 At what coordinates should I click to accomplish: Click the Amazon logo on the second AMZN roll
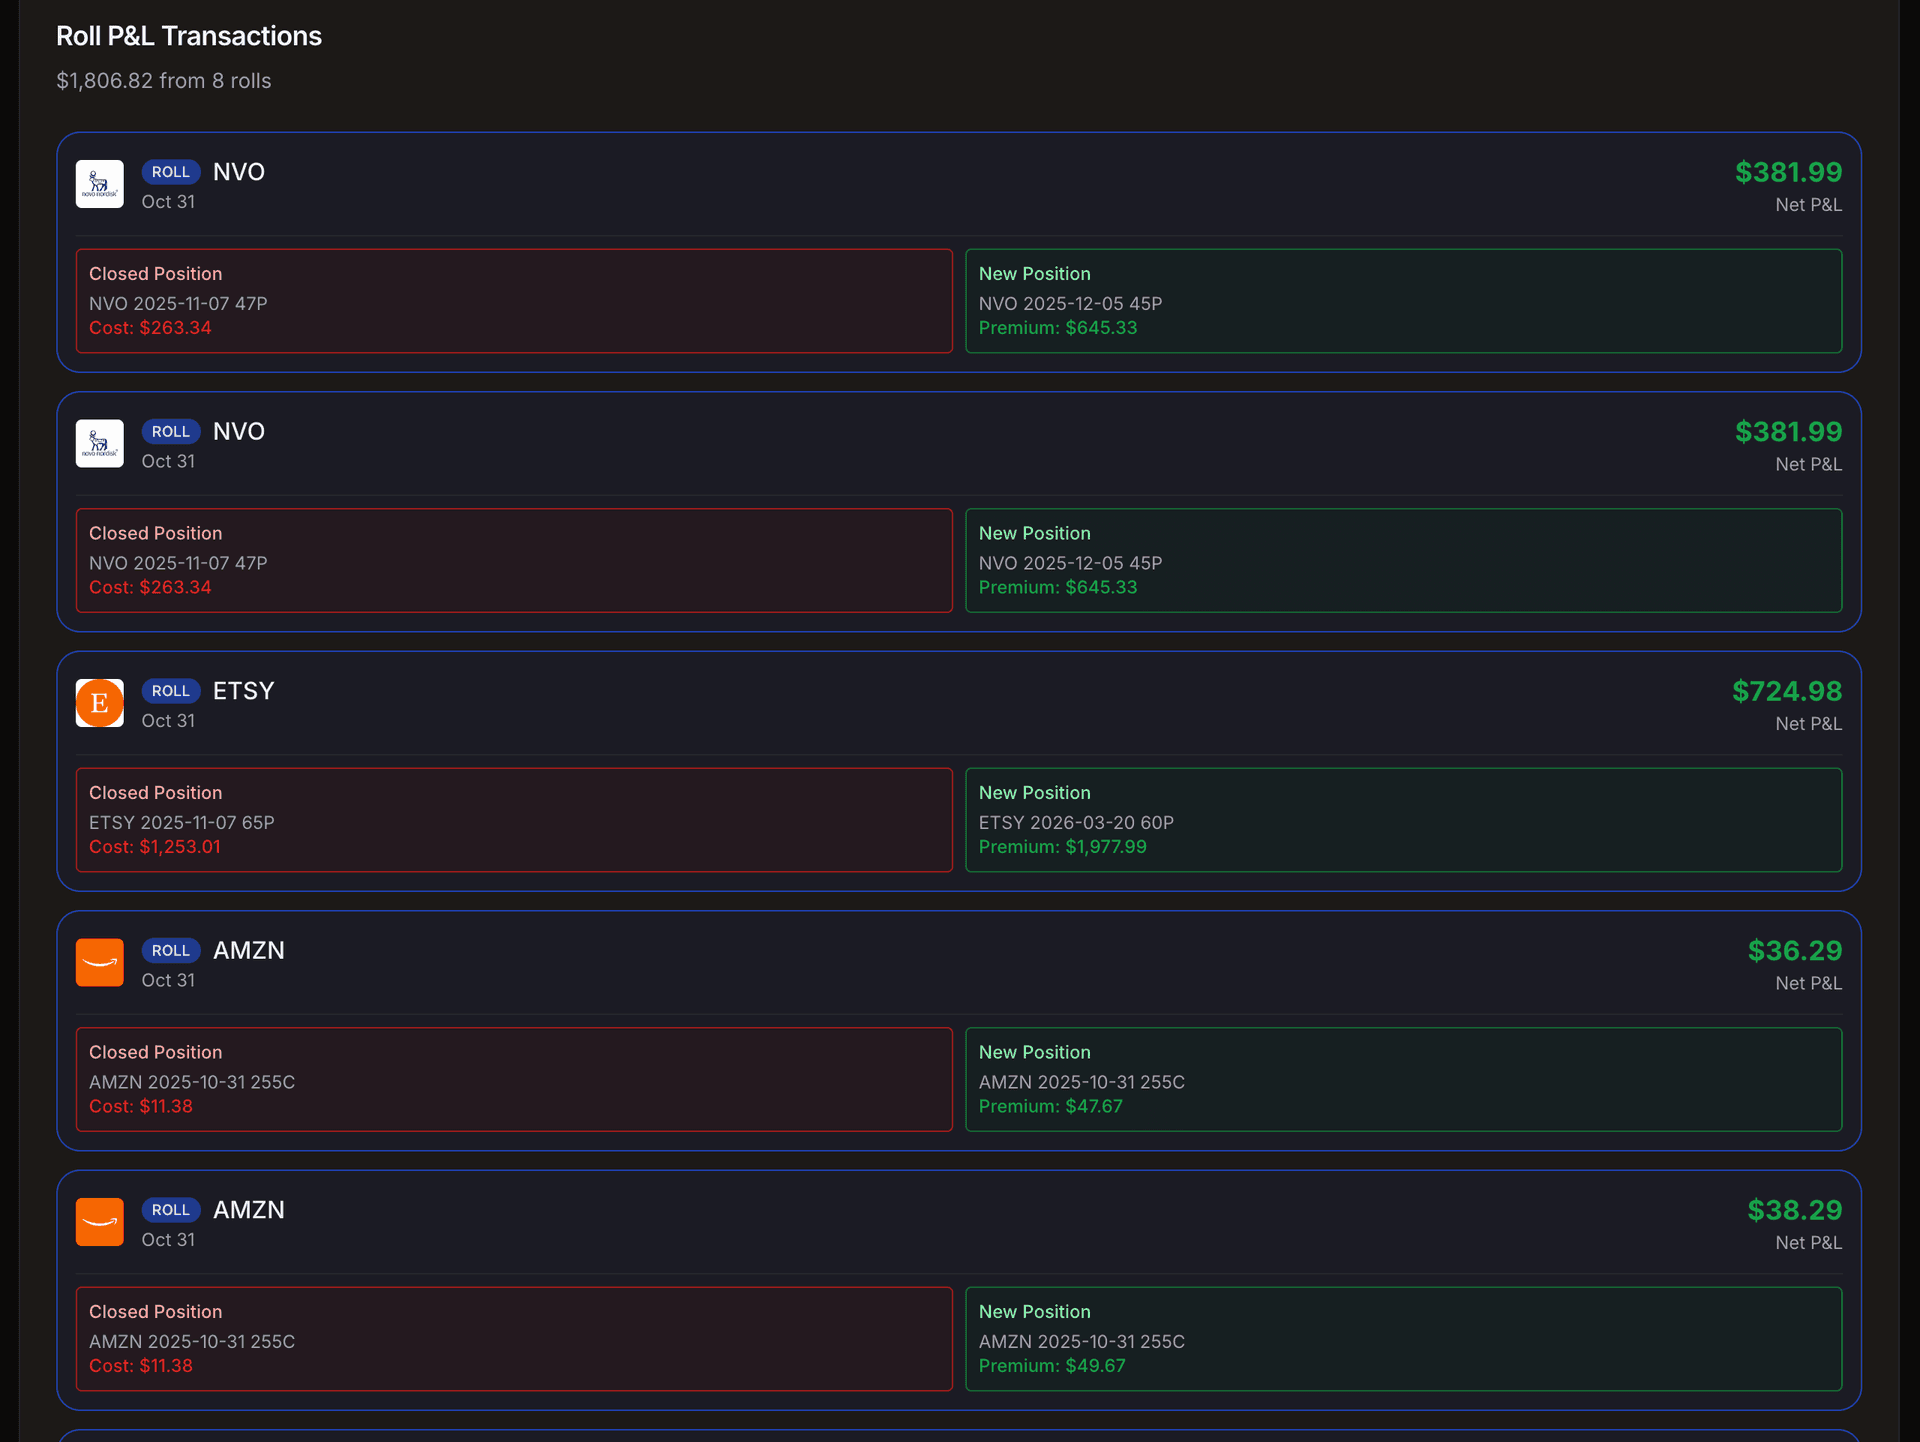pyautogui.click(x=99, y=1221)
